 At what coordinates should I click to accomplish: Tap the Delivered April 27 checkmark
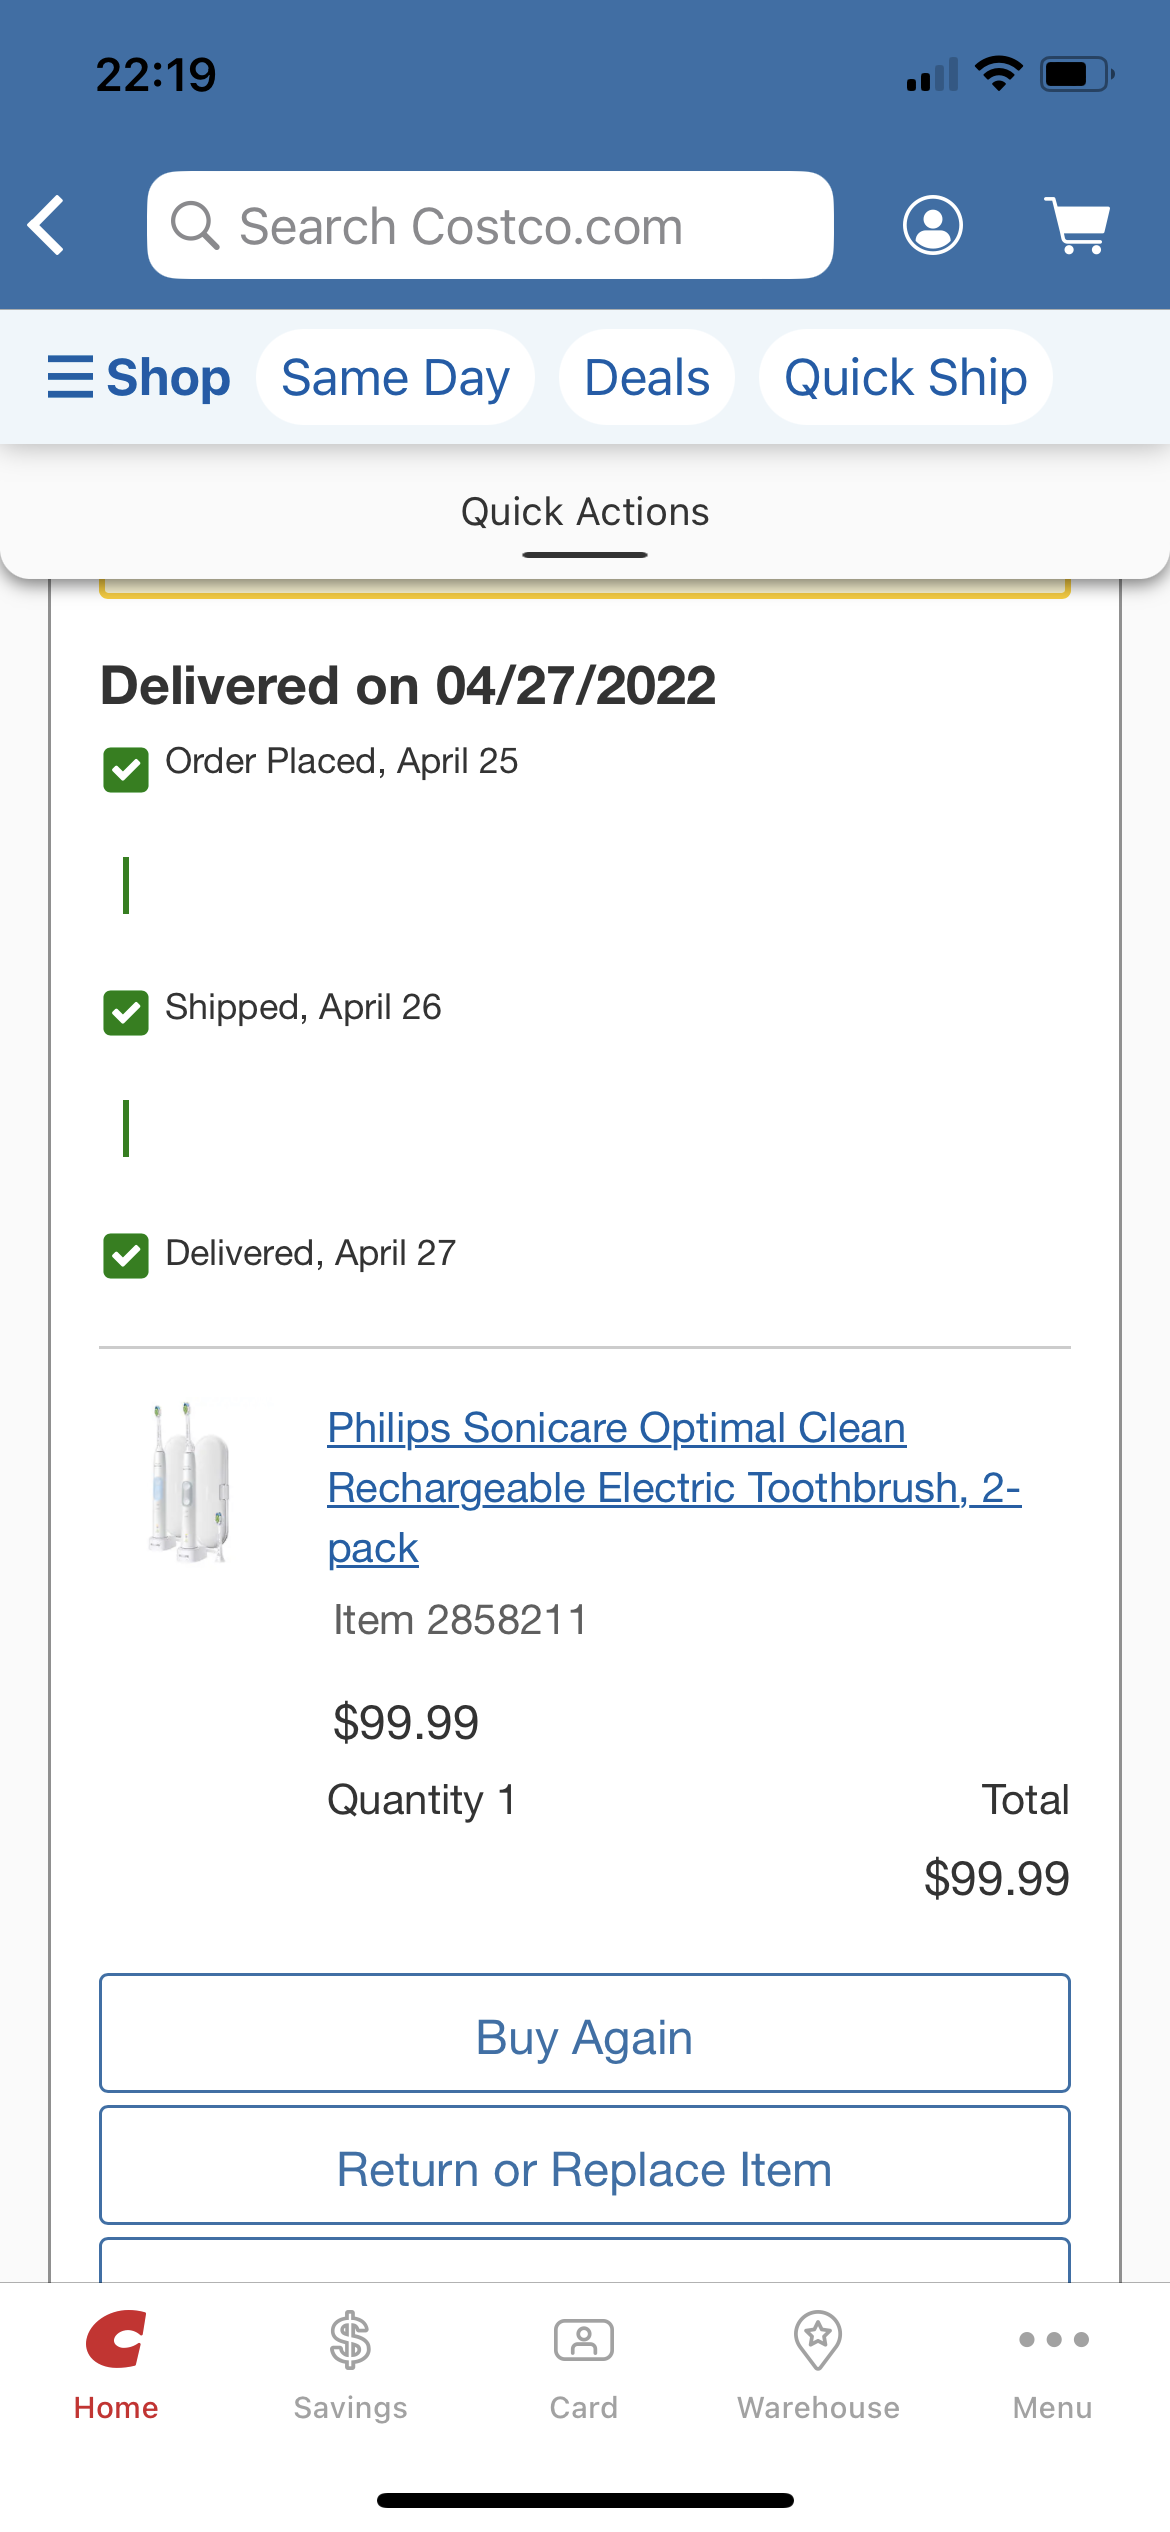tap(126, 1256)
